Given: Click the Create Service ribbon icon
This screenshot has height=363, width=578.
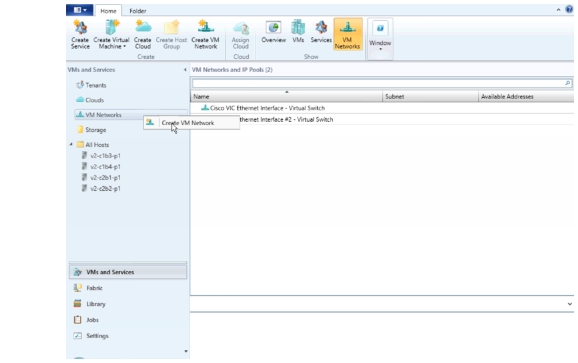Looking at the screenshot, I should pos(80,35).
